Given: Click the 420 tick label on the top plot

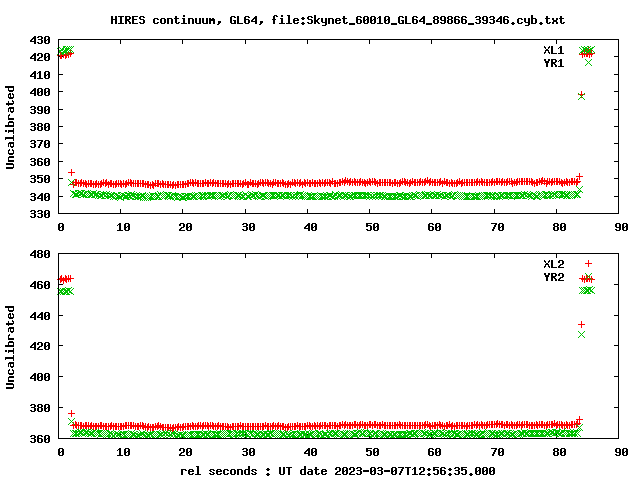Looking at the screenshot, I should tap(40, 57).
